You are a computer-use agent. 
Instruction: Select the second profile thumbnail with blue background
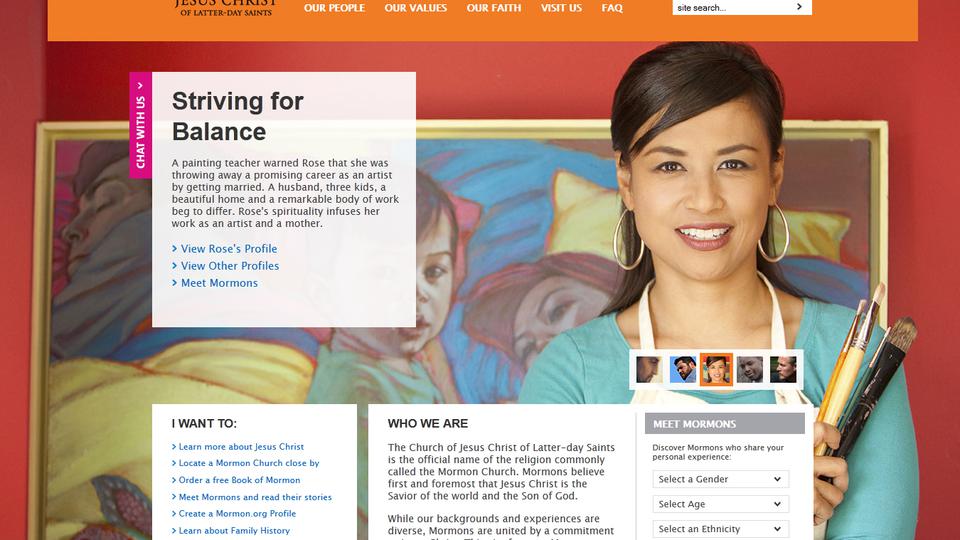click(x=683, y=370)
